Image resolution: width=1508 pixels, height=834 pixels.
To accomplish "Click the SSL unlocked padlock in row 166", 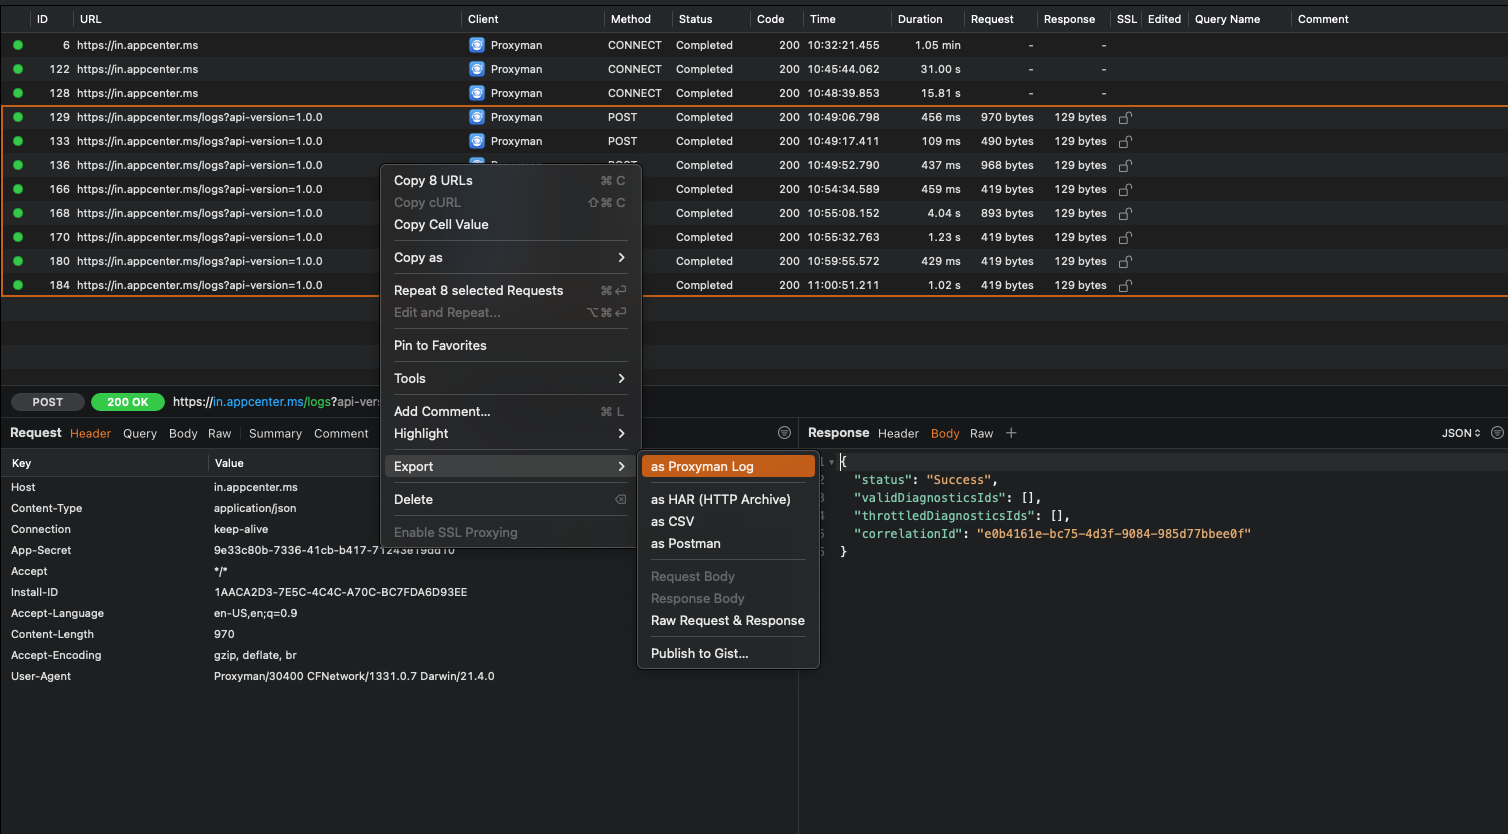I will [x=1125, y=189].
